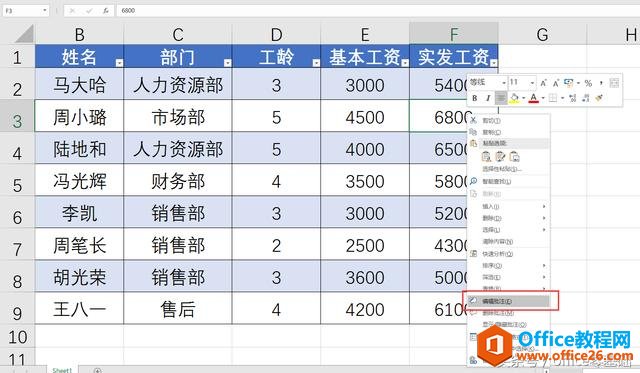
Task: Open filter dropdown on 部门 header
Action: [x=227, y=62]
